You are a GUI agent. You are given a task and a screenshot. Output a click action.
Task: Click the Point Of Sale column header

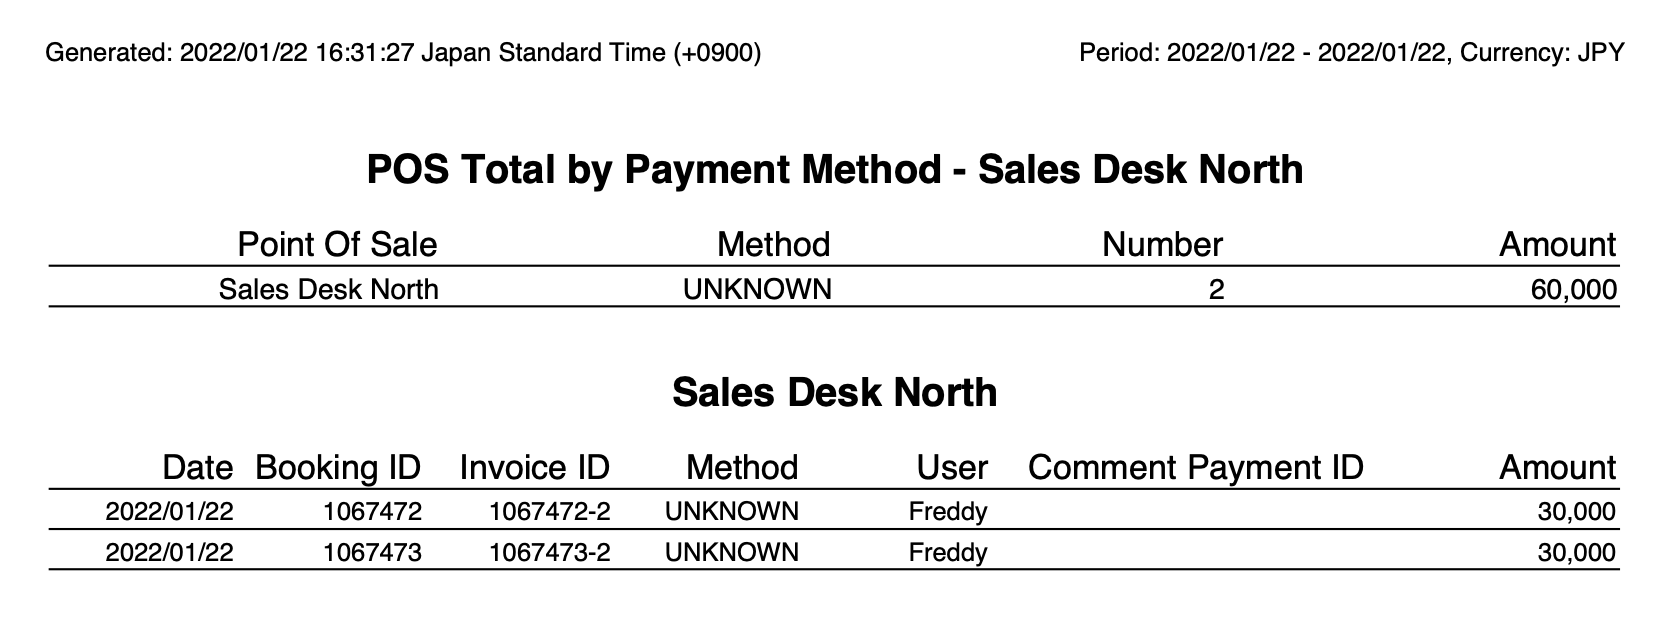[337, 245]
